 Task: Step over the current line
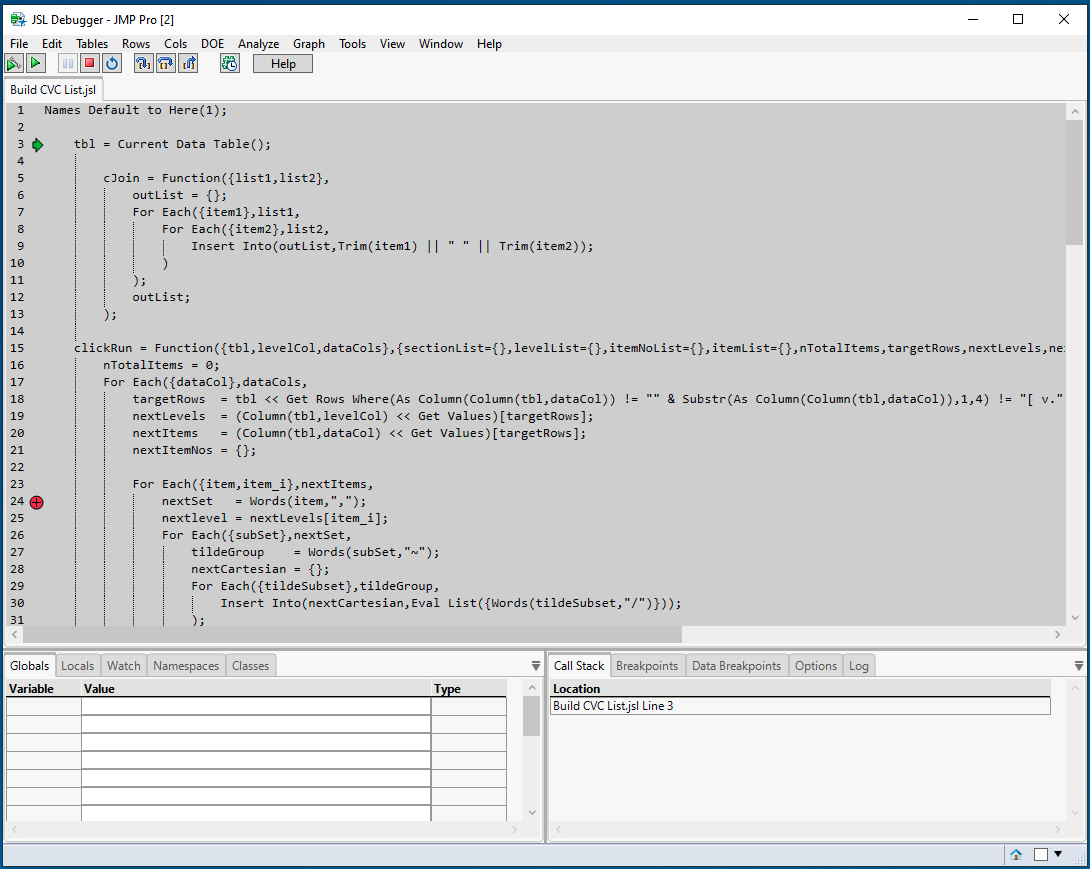166,63
